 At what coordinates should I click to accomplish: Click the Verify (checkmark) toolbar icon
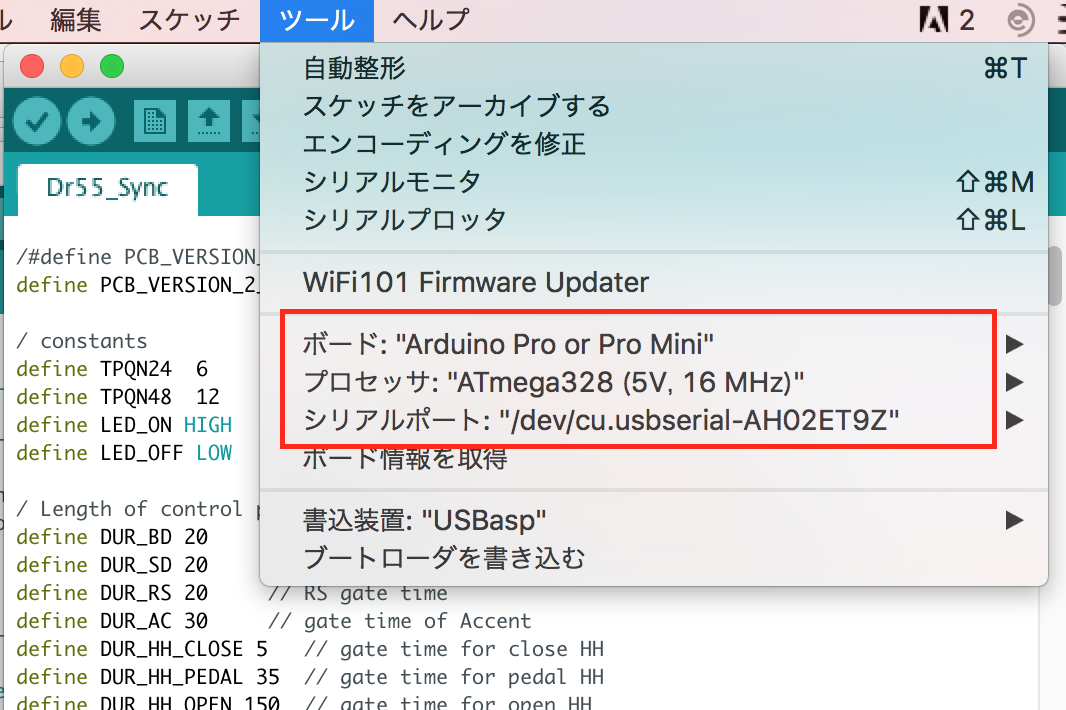(x=37, y=121)
